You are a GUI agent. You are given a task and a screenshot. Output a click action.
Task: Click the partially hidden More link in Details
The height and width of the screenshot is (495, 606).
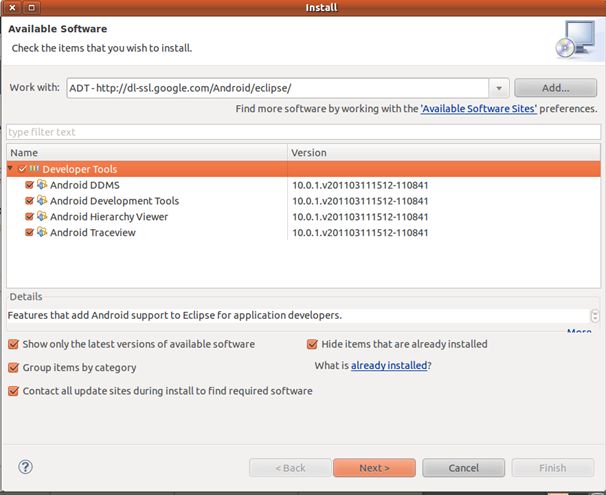[579, 331]
